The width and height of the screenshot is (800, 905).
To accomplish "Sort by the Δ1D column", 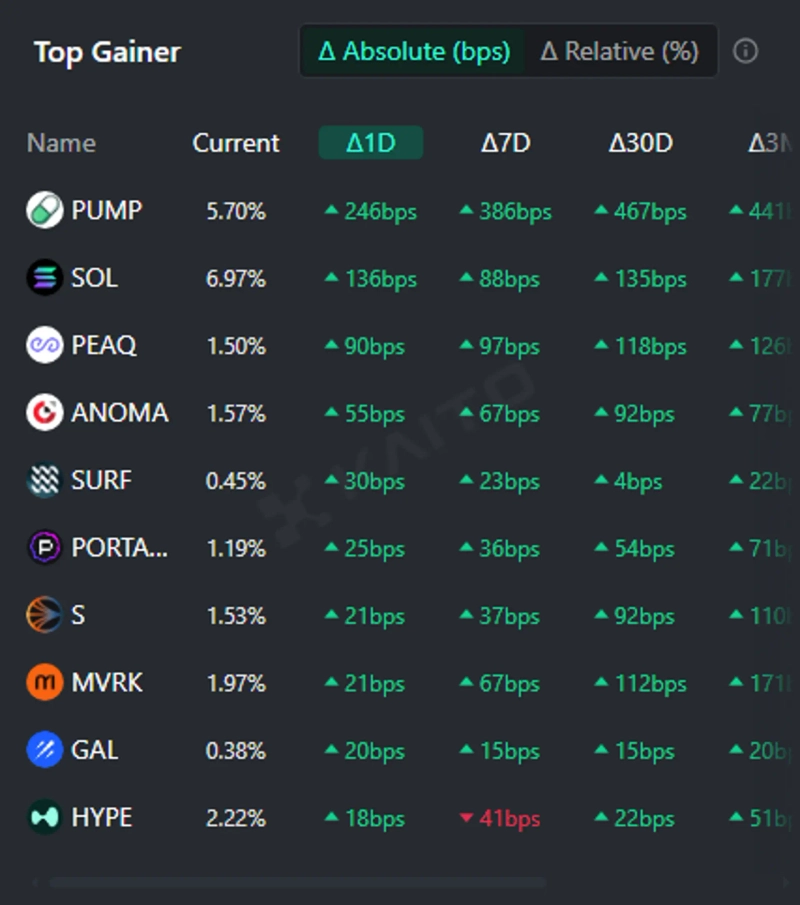I will pyautogui.click(x=371, y=143).
